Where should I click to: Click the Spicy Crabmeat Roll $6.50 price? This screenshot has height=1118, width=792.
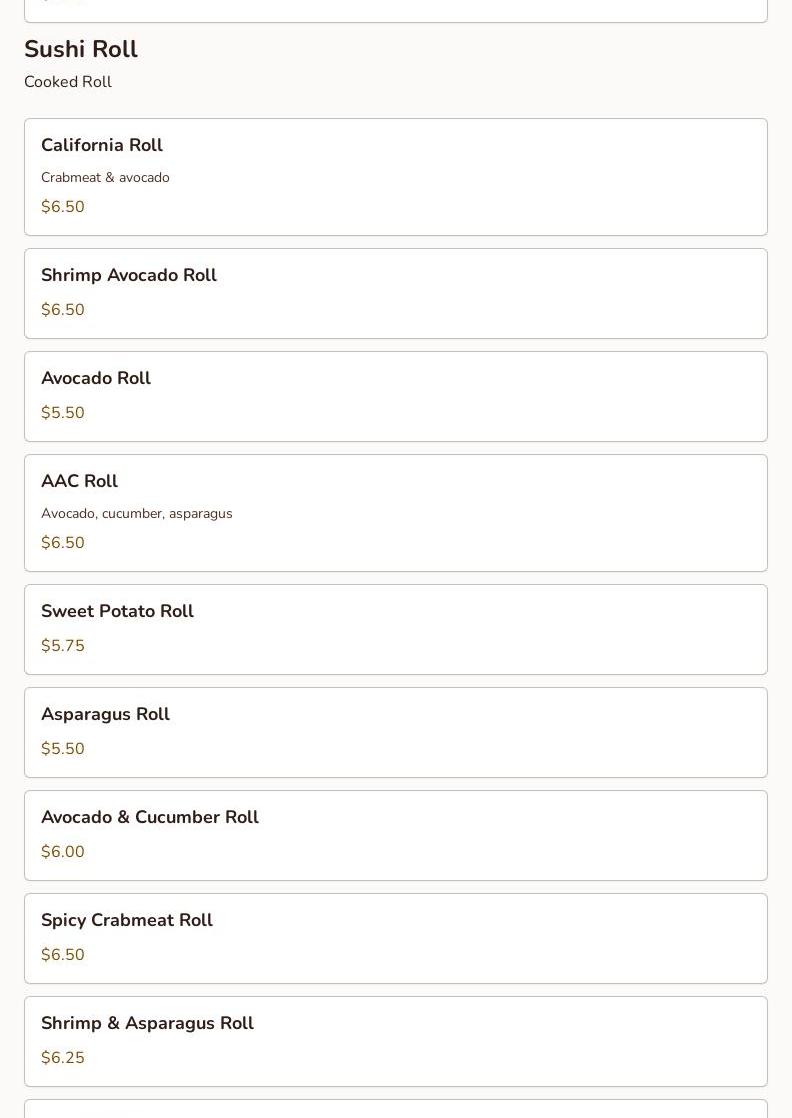pos(63,955)
